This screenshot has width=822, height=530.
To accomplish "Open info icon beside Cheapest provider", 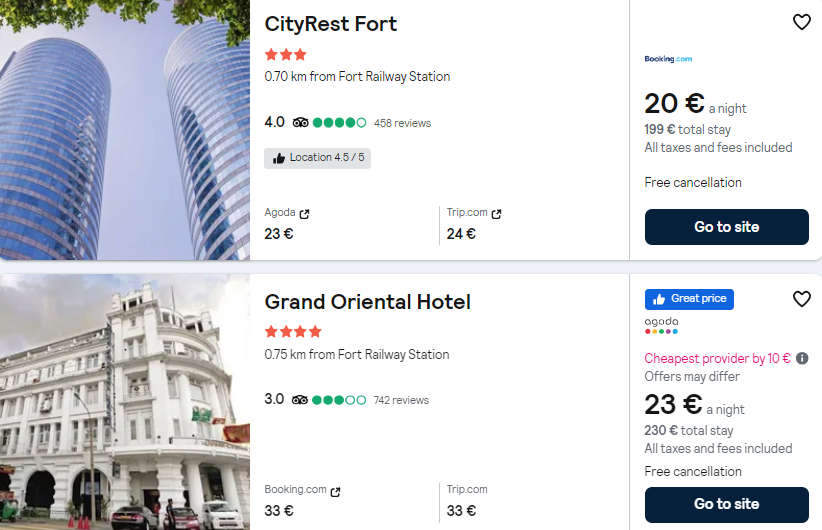I will coord(802,359).
